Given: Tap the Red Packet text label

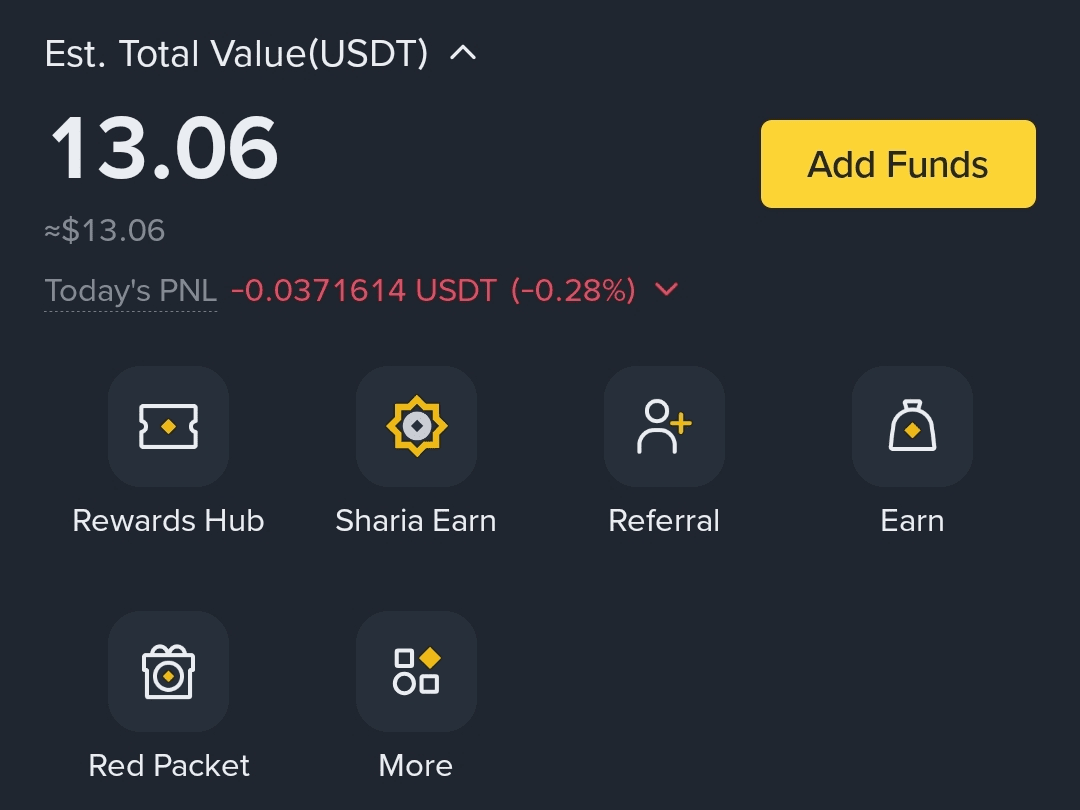Looking at the screenshot, I should pos(169,766).
